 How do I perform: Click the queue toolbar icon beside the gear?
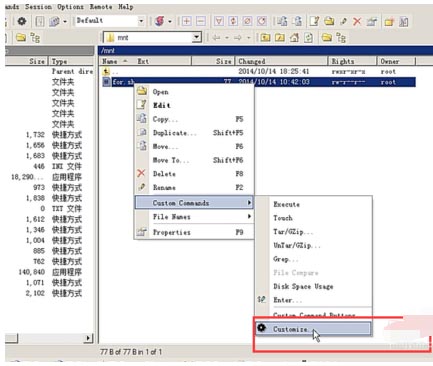point(40,22)
